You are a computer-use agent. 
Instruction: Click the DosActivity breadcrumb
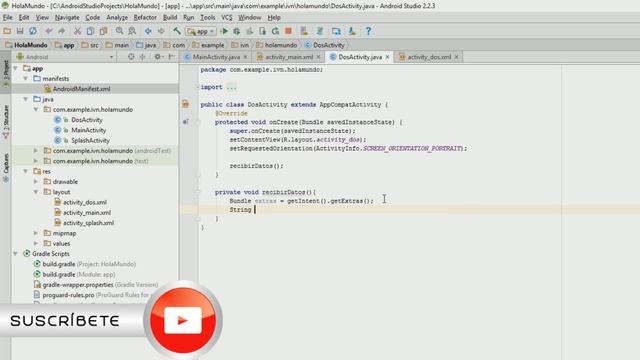(324, 45)
